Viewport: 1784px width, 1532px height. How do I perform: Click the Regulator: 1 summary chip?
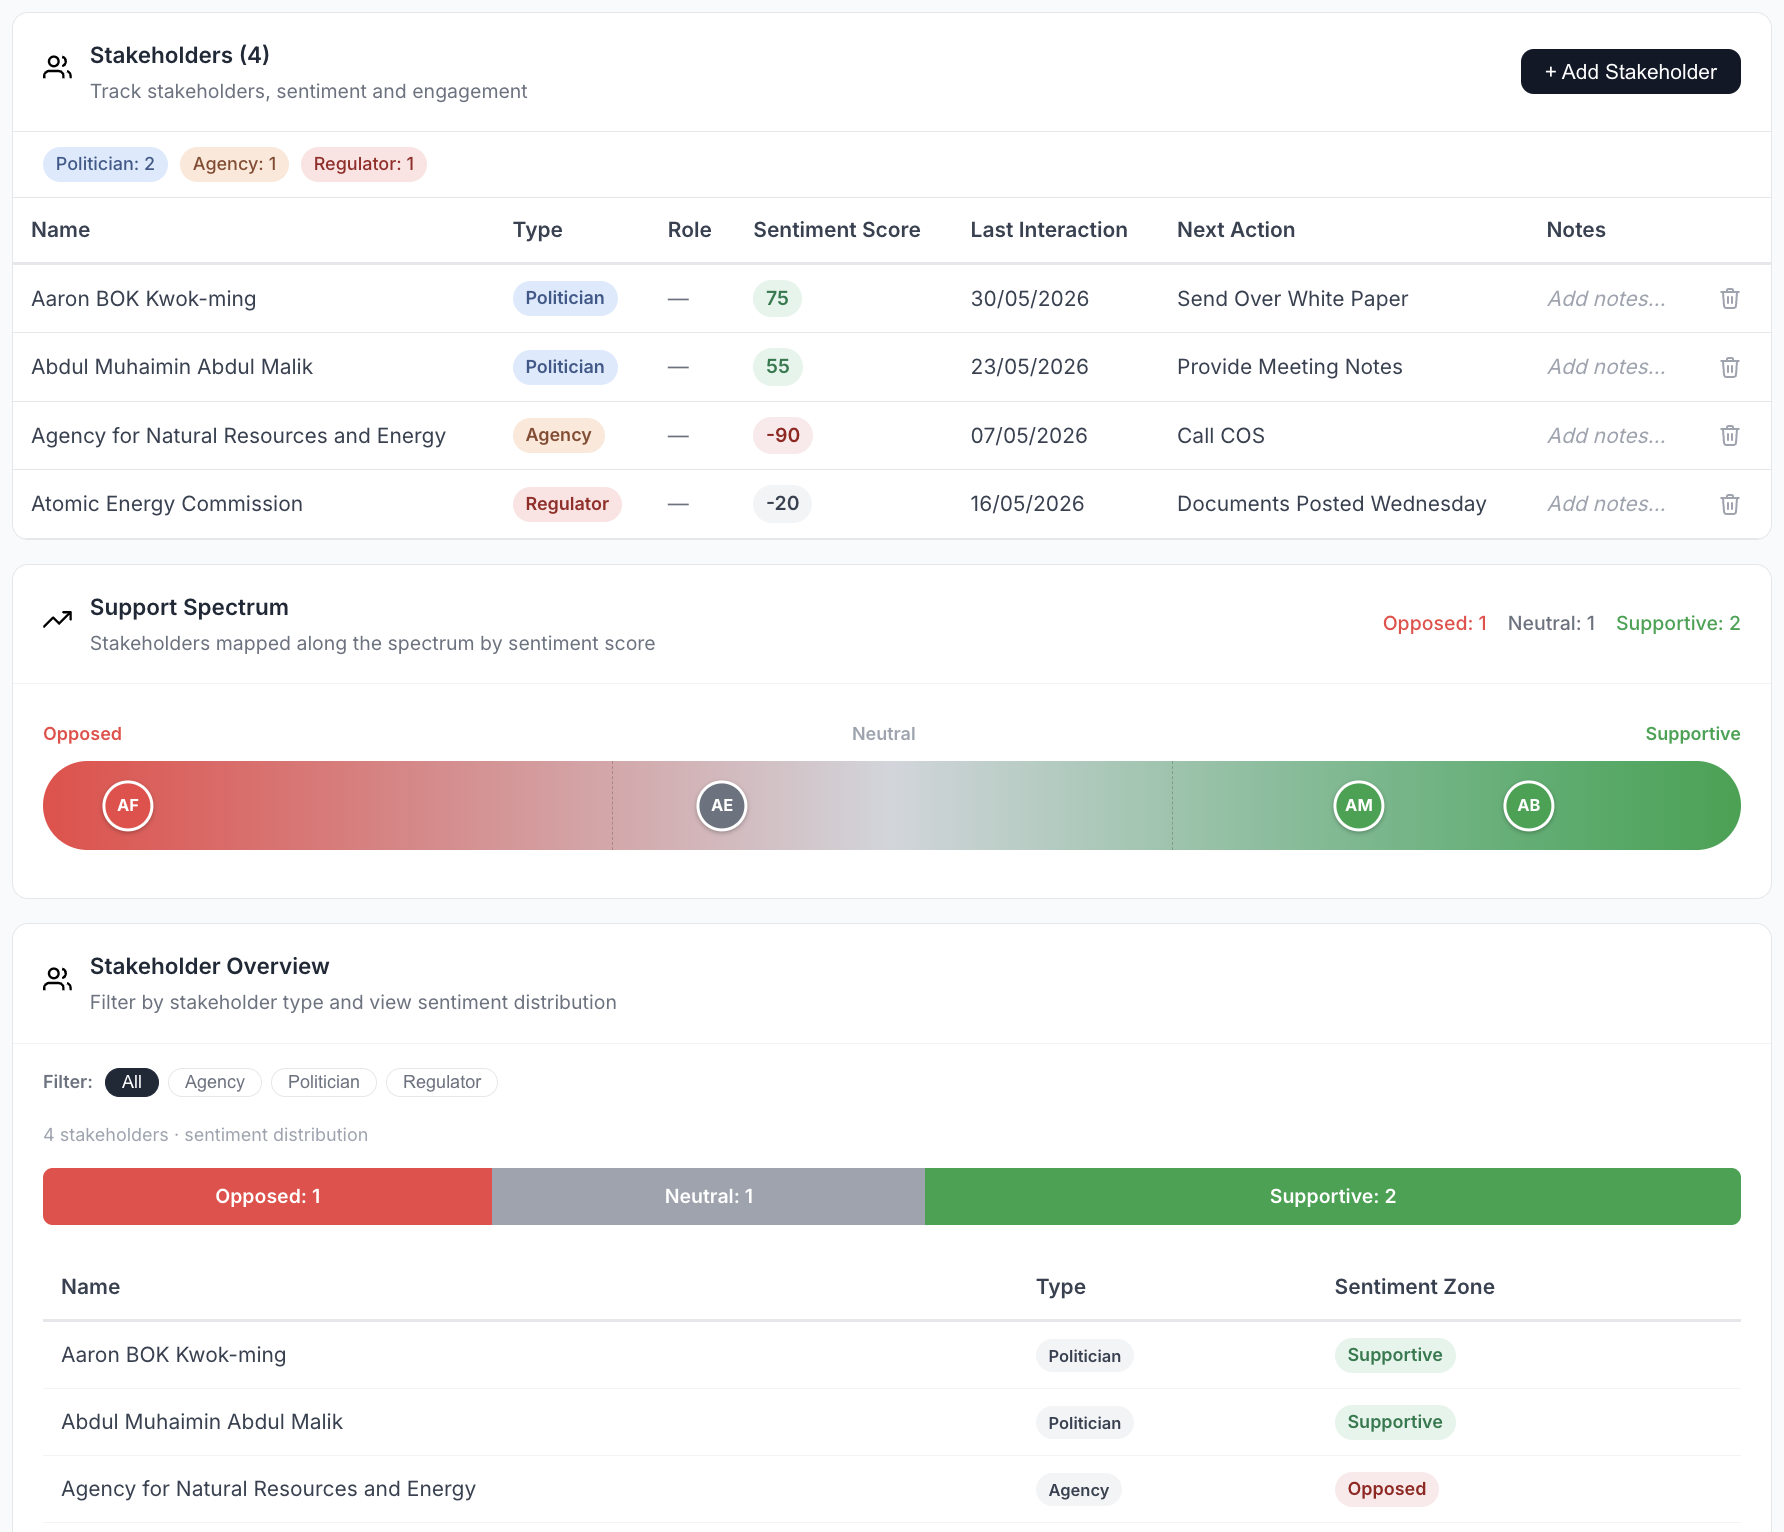(364, 164)
